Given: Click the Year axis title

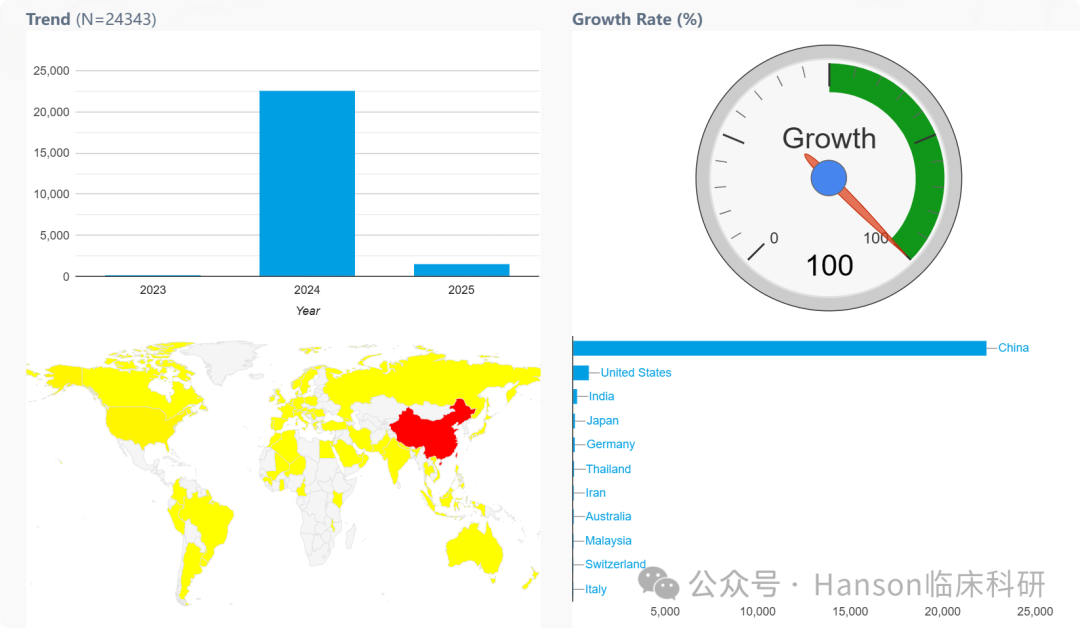Looking at the screenshot, I should [308, 311].
